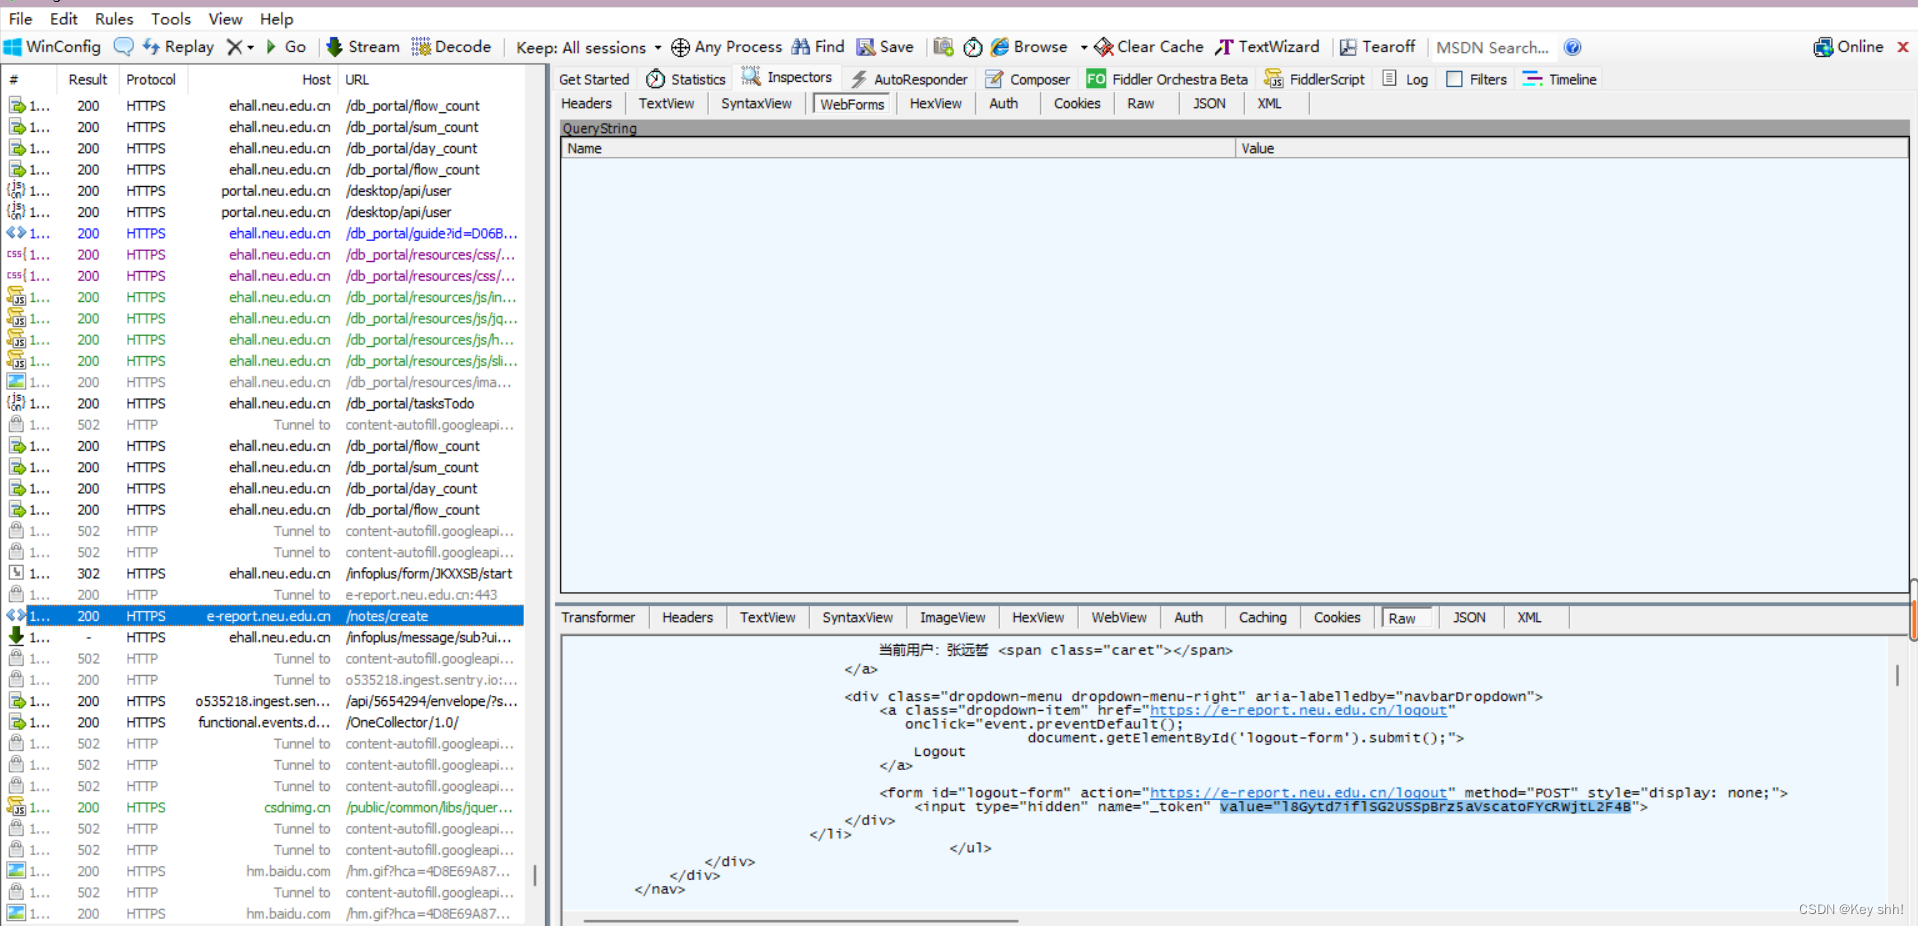Select the response Transformer tab
Viewport: 1918px width, 926px height.
[x=598, y=617]
